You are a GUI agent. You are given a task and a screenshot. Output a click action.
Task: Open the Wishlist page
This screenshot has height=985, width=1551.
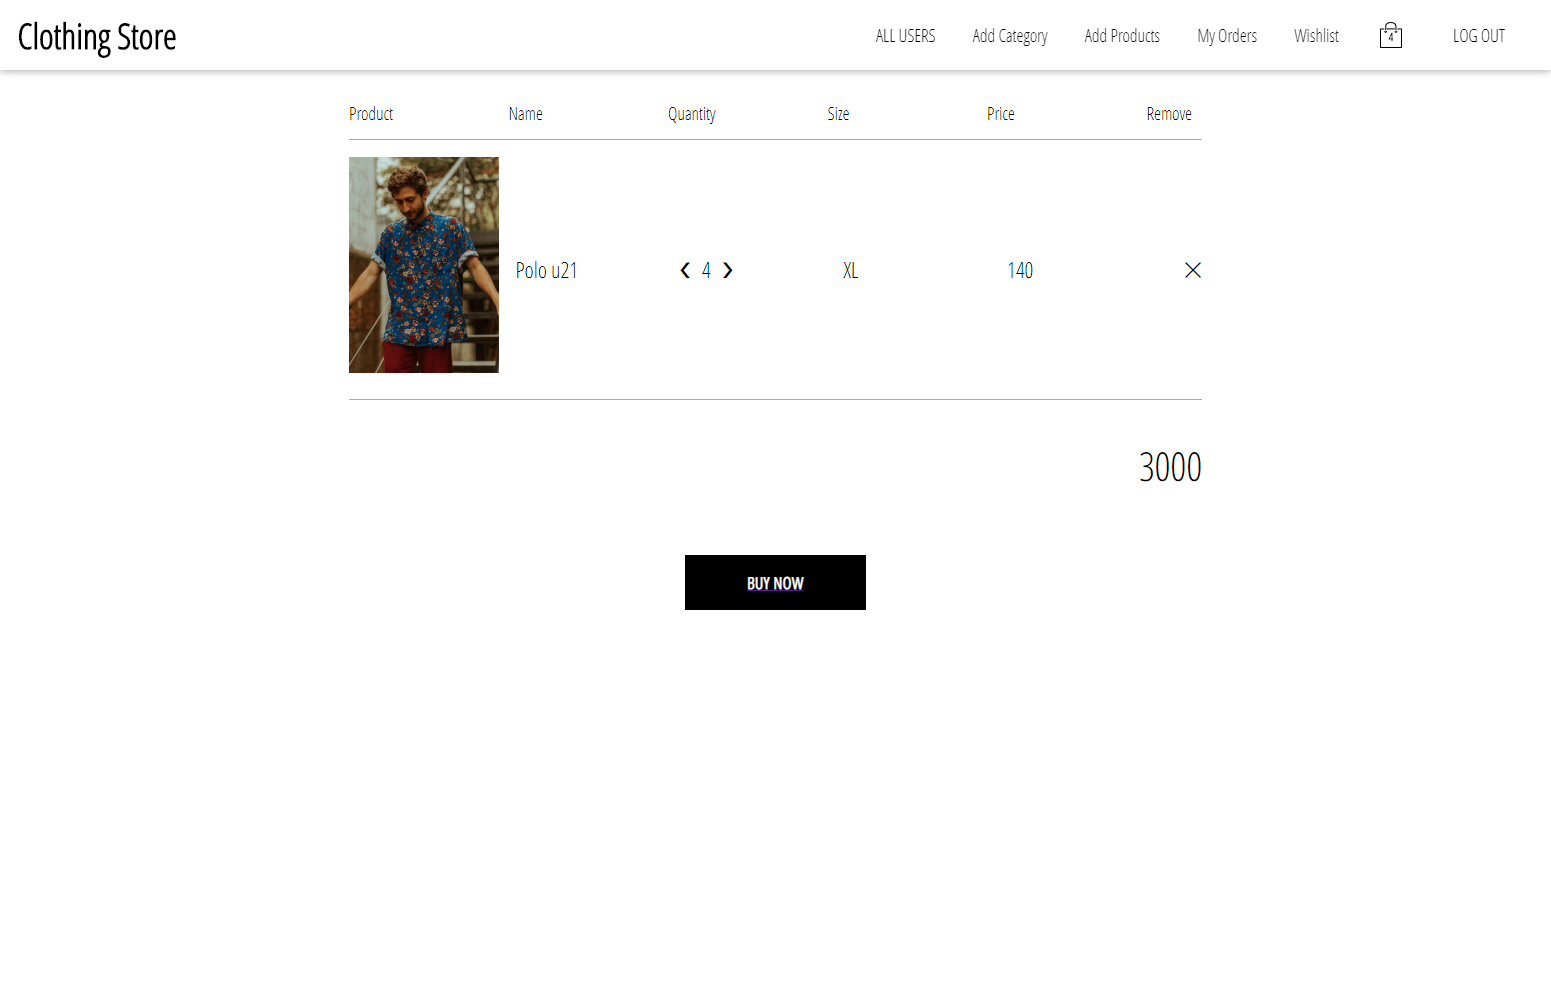pyautogui.click(x=1316, y=36)
